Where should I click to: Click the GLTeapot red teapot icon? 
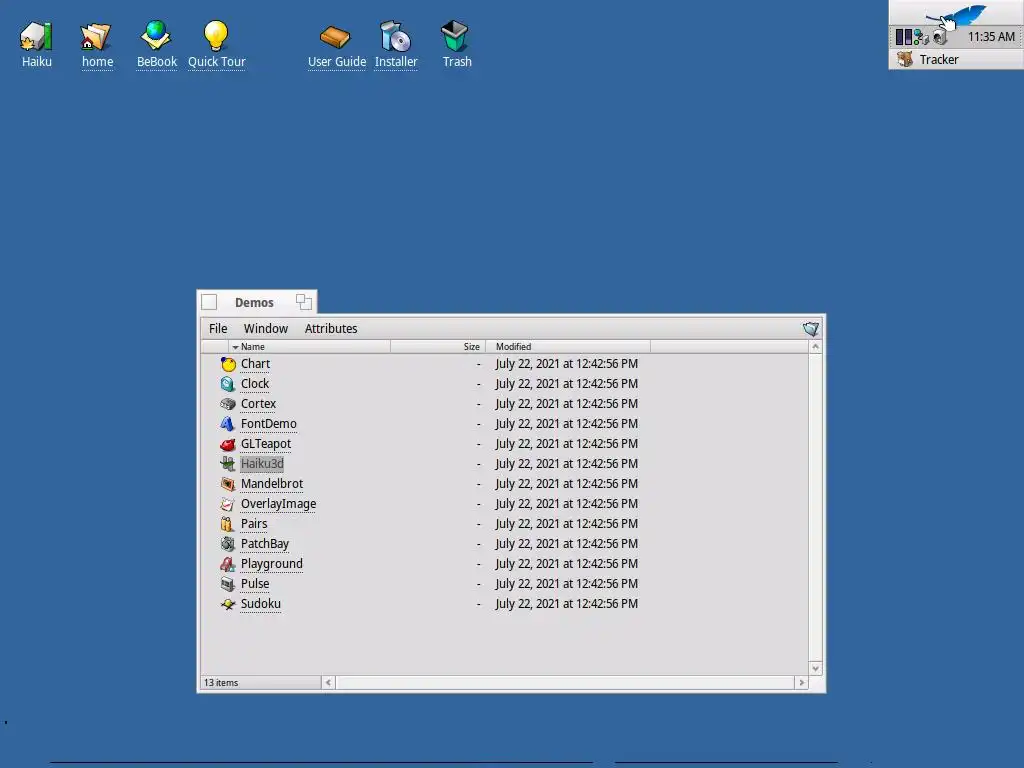[x=227, y=444]
